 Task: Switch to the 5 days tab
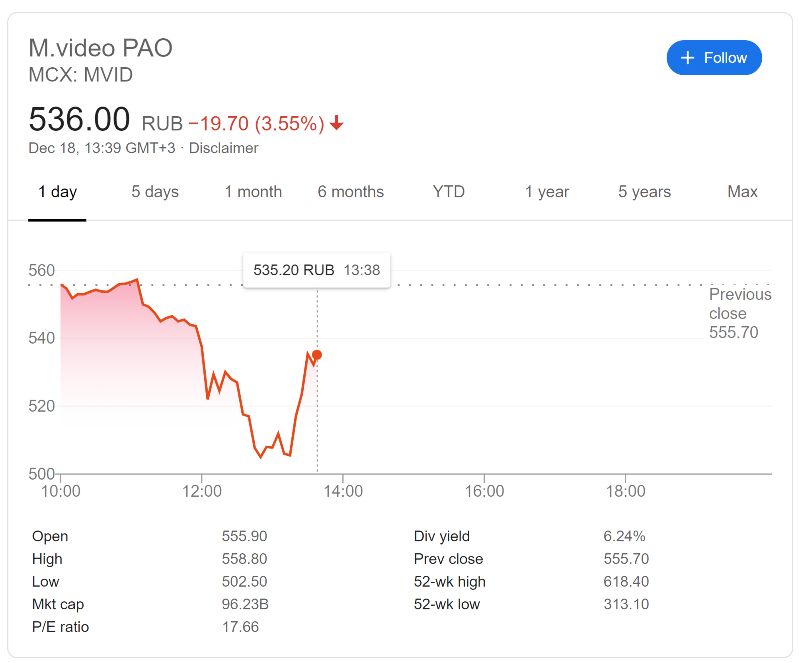click(155, 192)
